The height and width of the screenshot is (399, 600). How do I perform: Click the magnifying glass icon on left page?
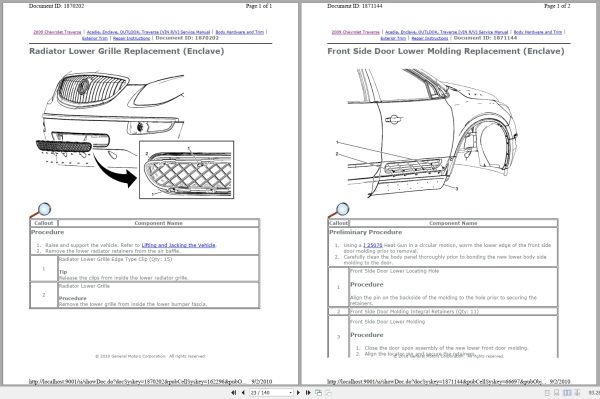tap(41, 210)
